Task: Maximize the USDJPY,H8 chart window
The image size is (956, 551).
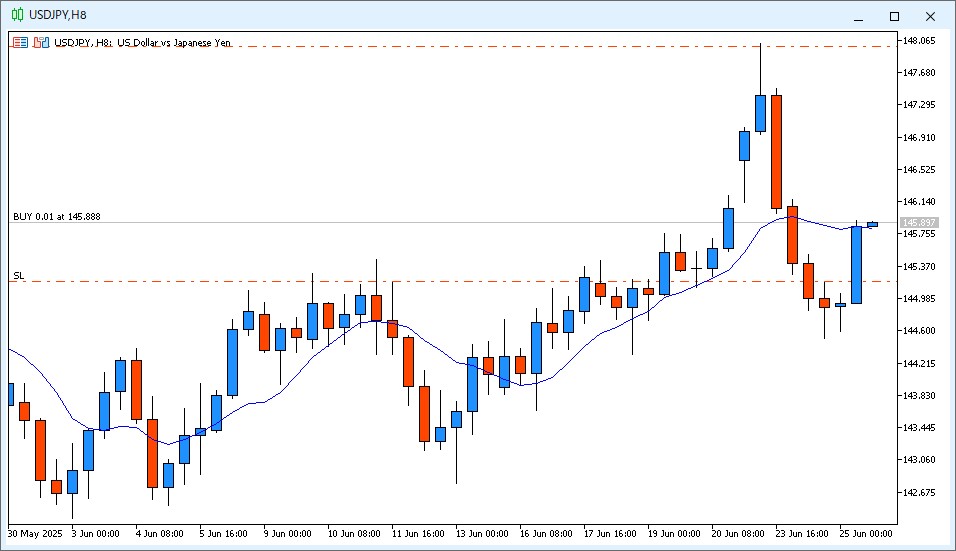Action: pos(894,16)
